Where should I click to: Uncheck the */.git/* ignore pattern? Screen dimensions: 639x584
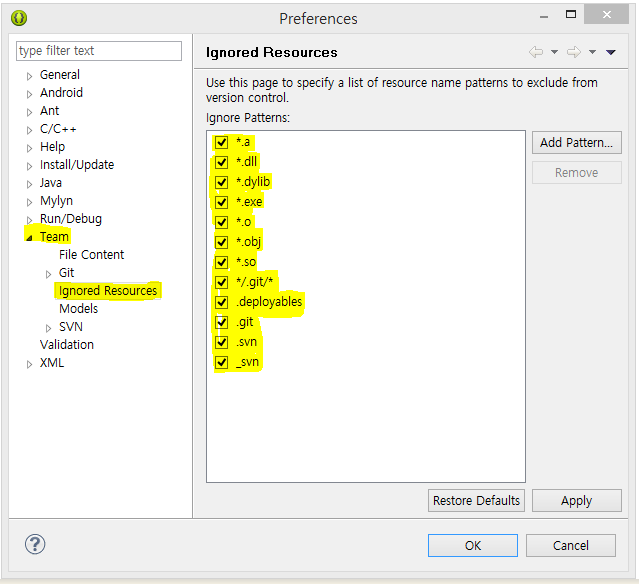click(x=221, y=282)
